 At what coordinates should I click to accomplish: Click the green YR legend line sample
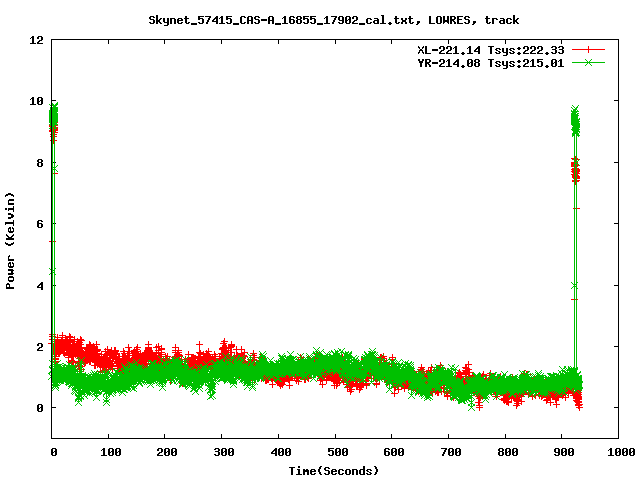588,63
